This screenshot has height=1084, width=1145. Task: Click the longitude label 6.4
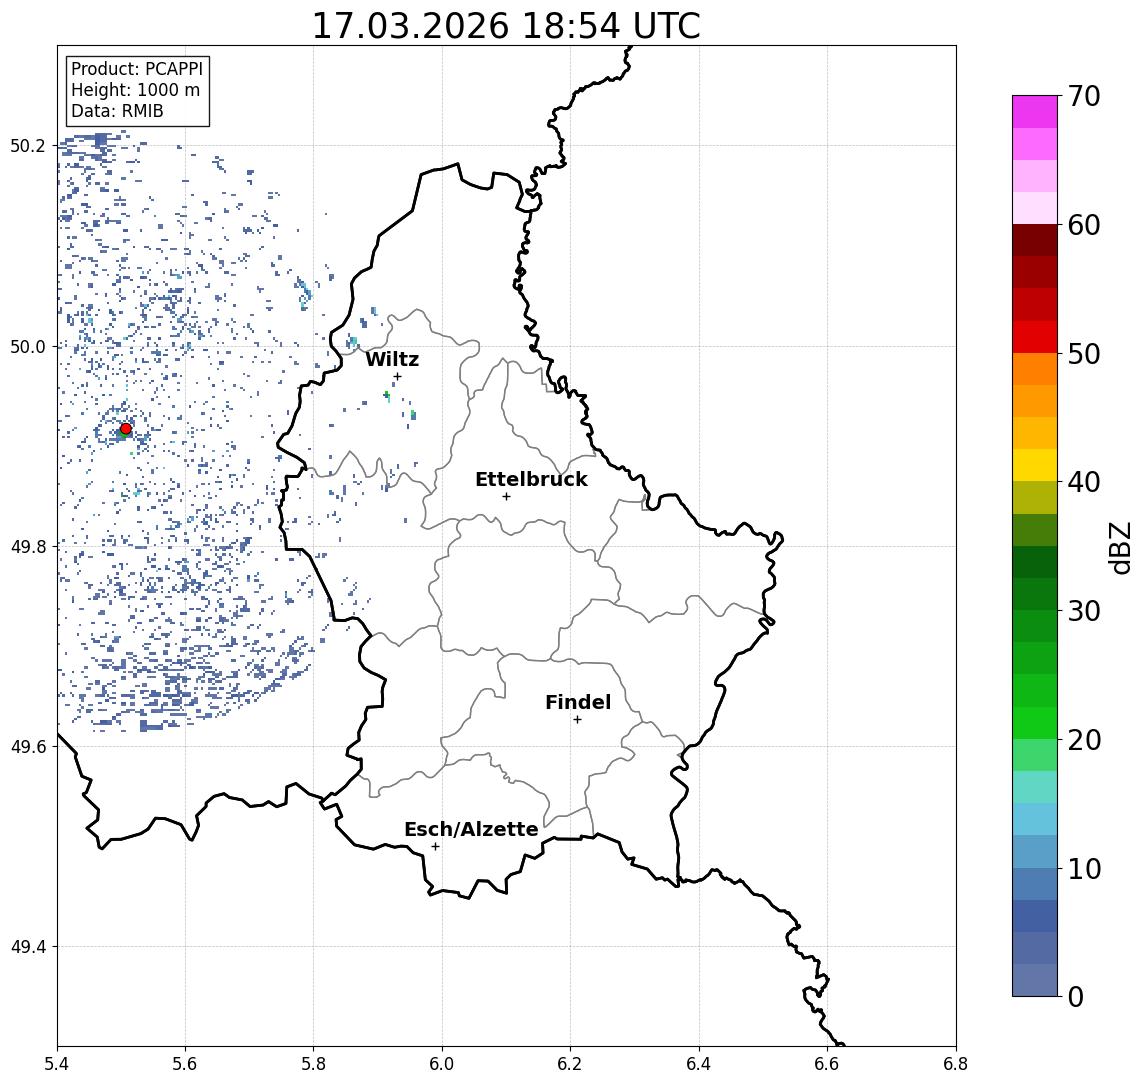699,1064
